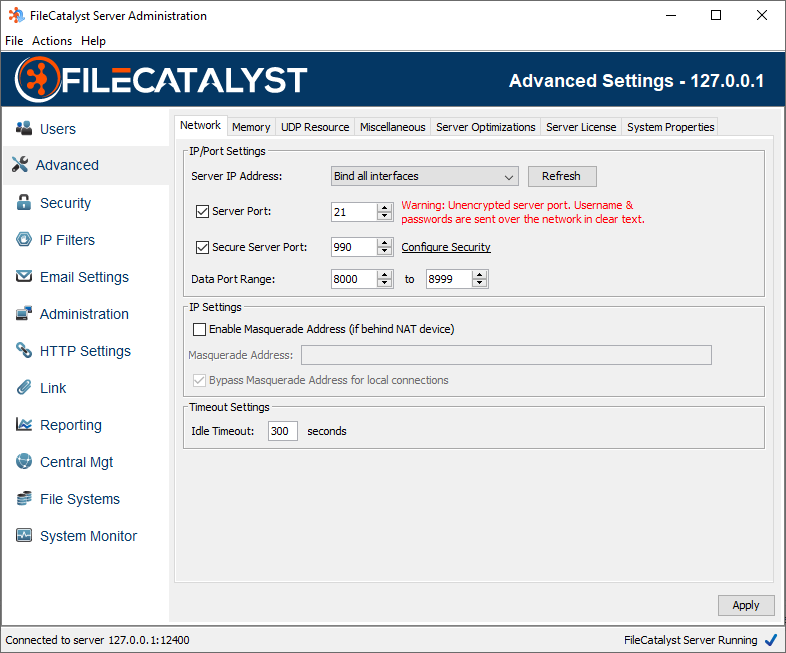Screen dimensions: 786x653
Task: Click the Server Port number field
Action: tap(354, 212)
